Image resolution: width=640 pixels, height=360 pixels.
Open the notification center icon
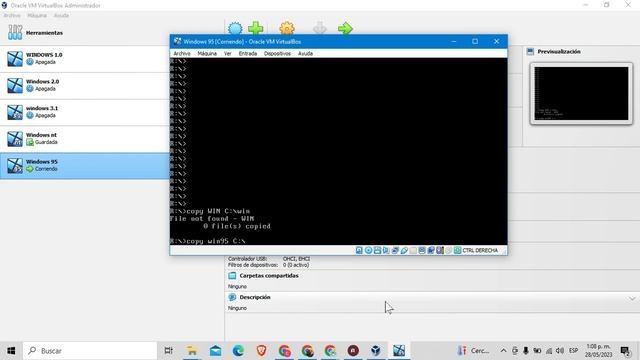625,351
